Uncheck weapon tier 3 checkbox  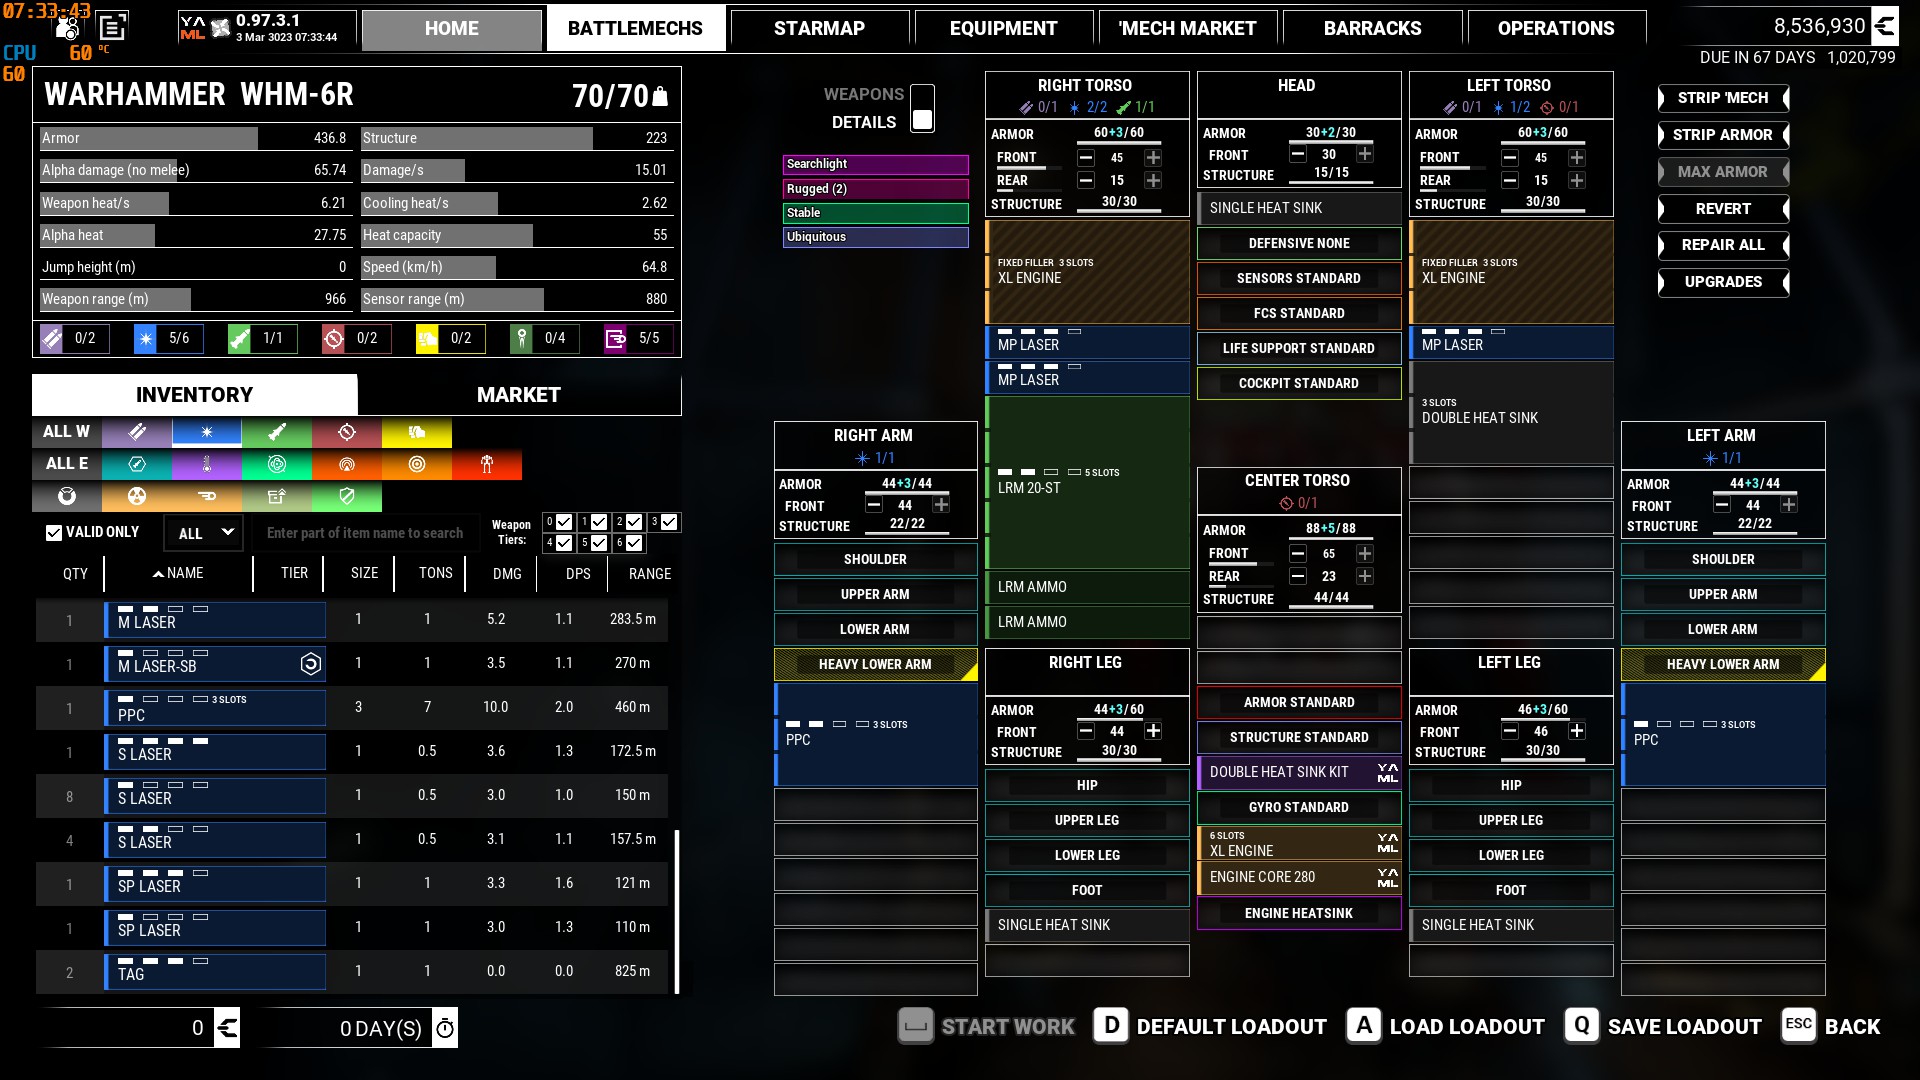[x=669, y=522]
